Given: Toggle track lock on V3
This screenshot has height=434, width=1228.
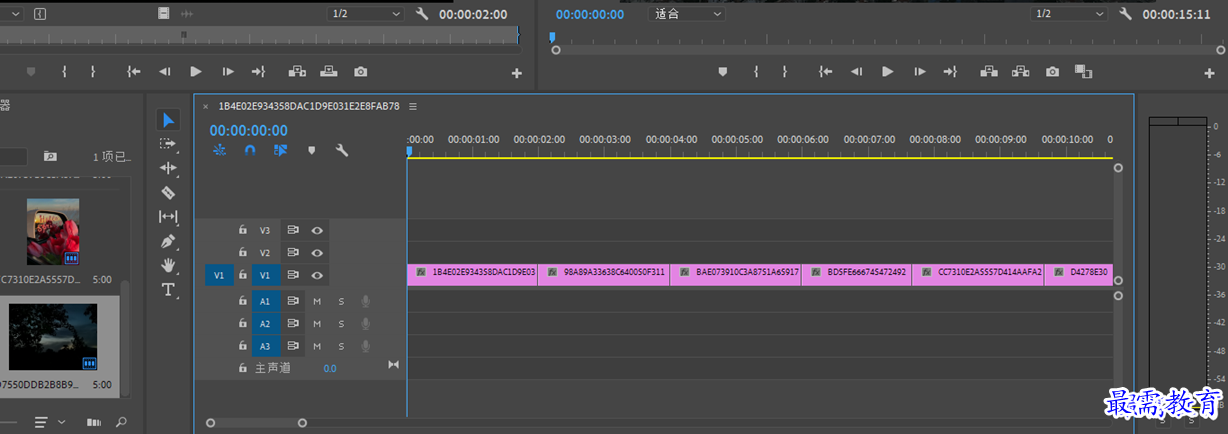Looking at the screenshot, I should tap(242, 230).
